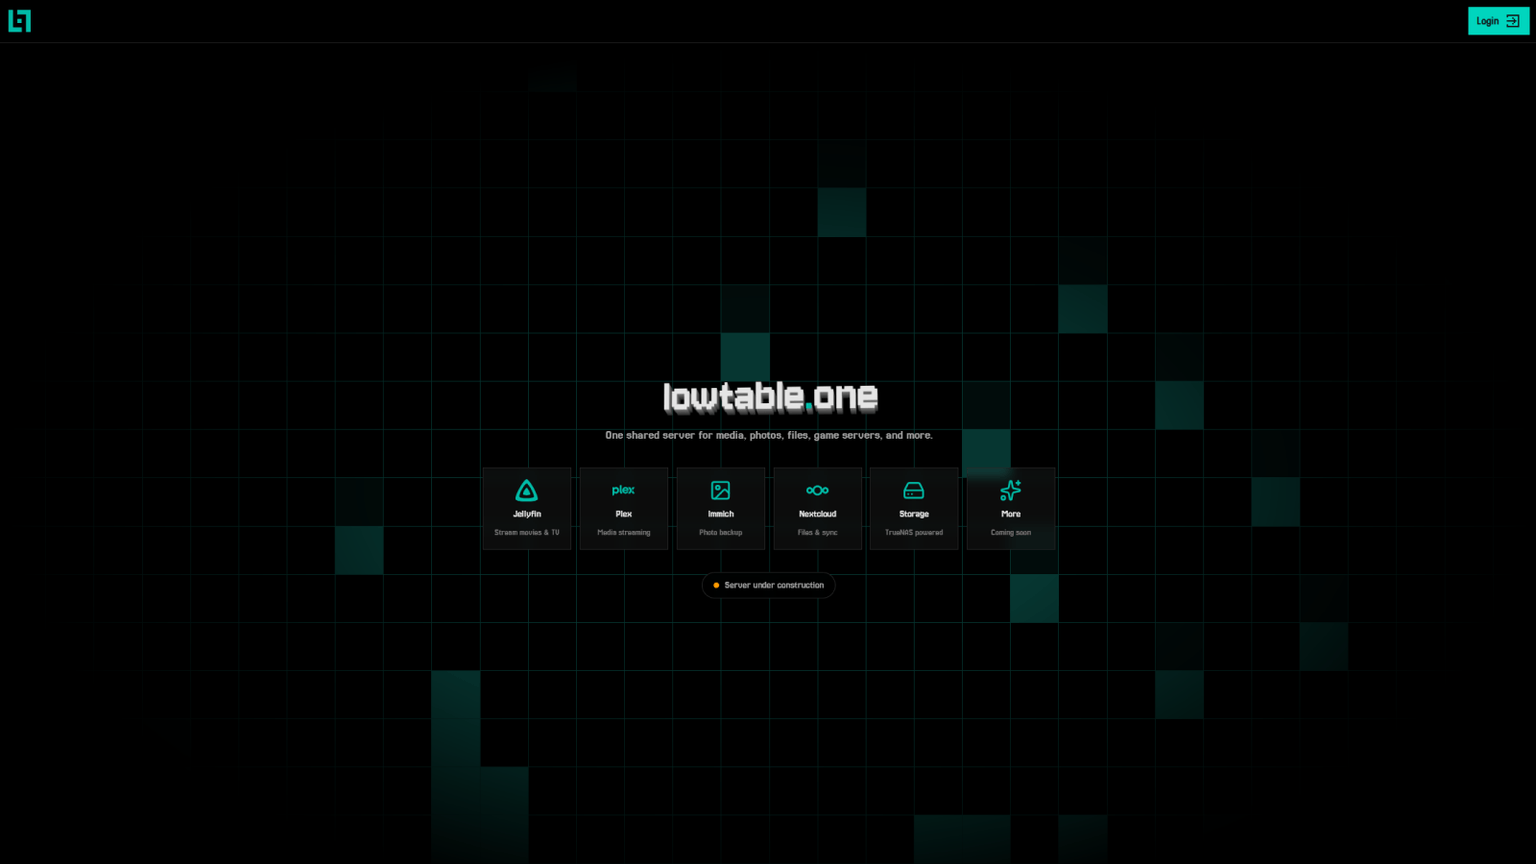Screen dimensions: 1536x864
Task: Click the Nextcloud files and sync card
Action: click(x=817, y=508)
